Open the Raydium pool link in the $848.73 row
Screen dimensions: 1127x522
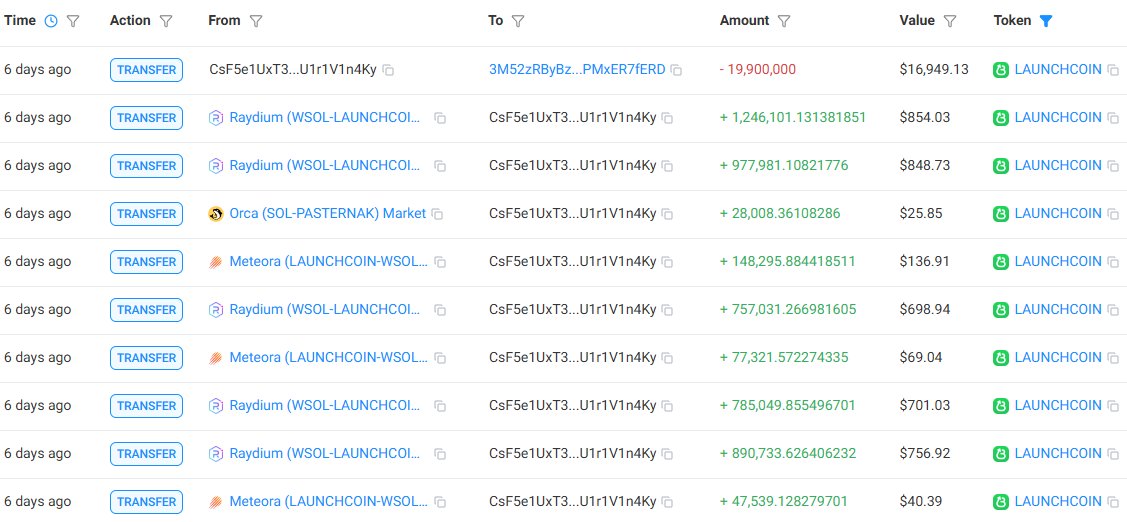point(326,165)
